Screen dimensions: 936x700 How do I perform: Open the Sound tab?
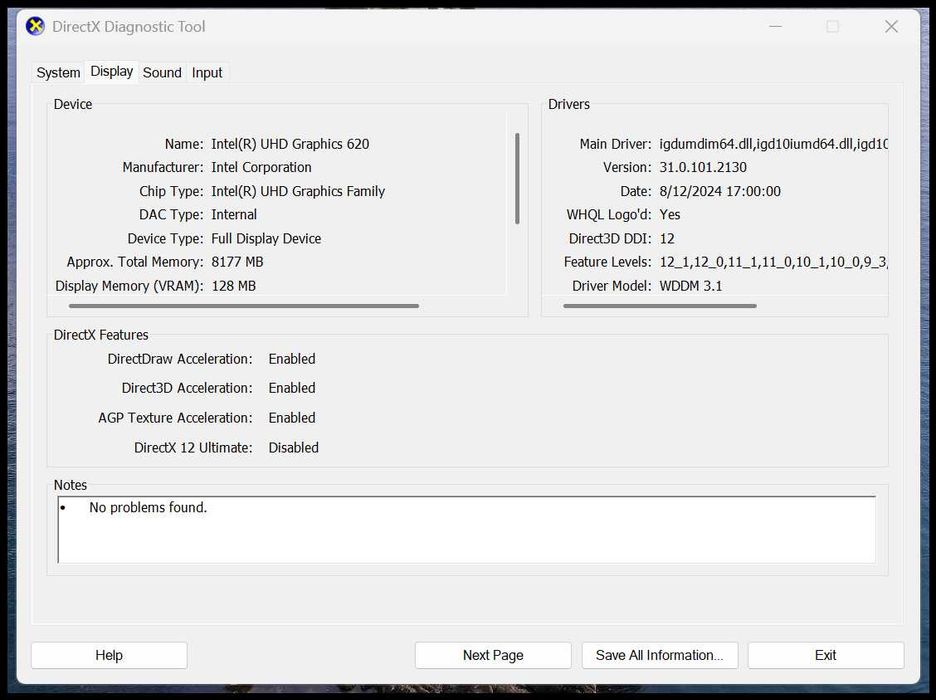point(162,73)
